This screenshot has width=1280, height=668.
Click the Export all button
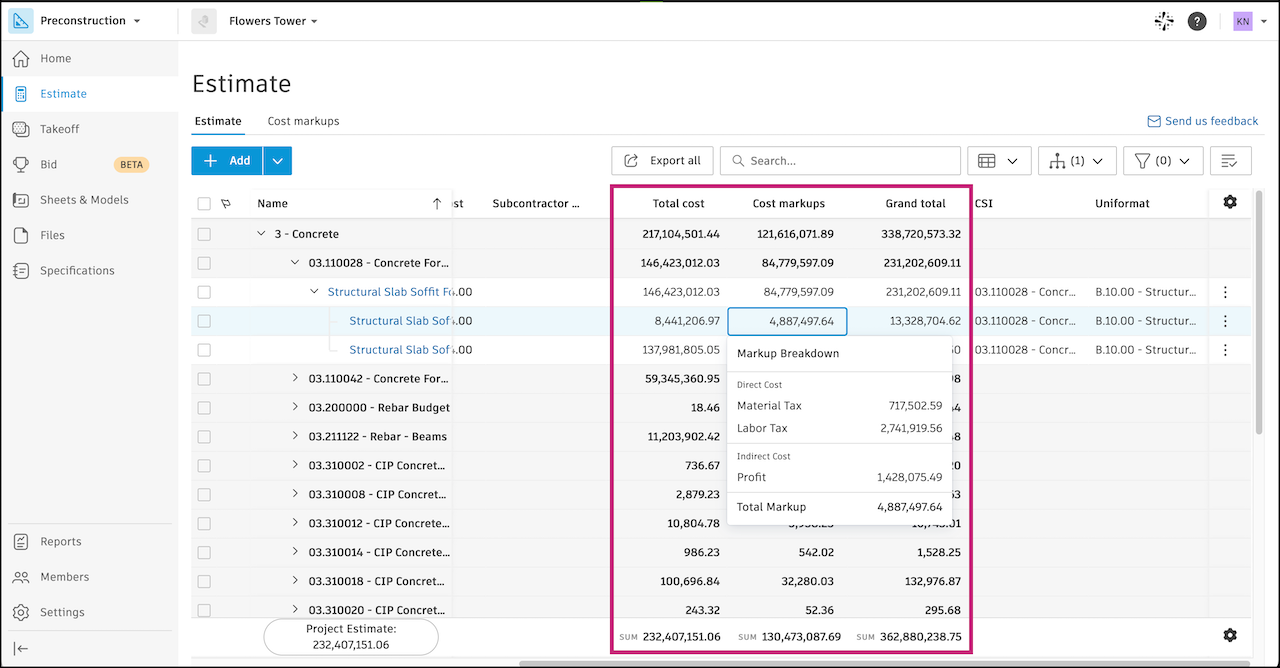(662, 161)
